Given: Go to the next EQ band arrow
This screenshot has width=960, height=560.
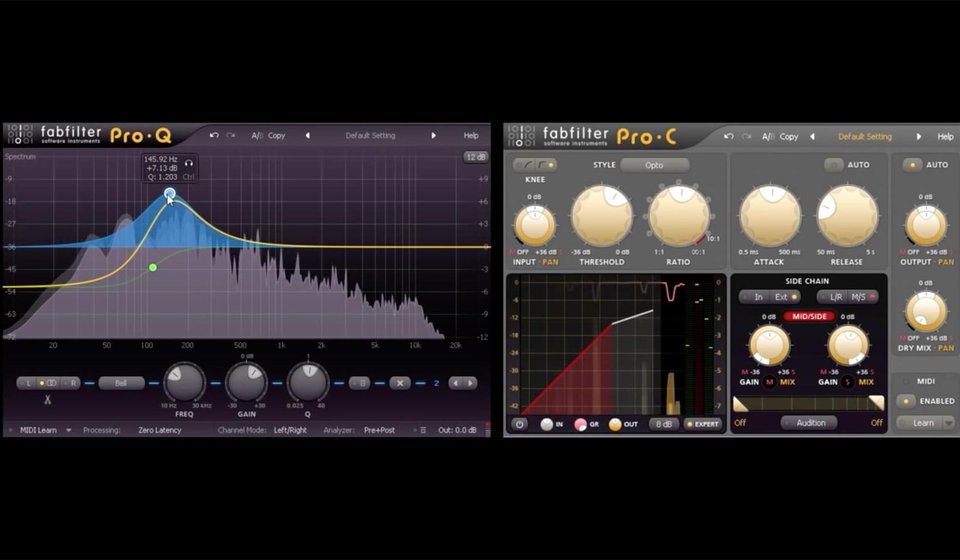Looking at the screenshot, I should click(x=470, y=383).
